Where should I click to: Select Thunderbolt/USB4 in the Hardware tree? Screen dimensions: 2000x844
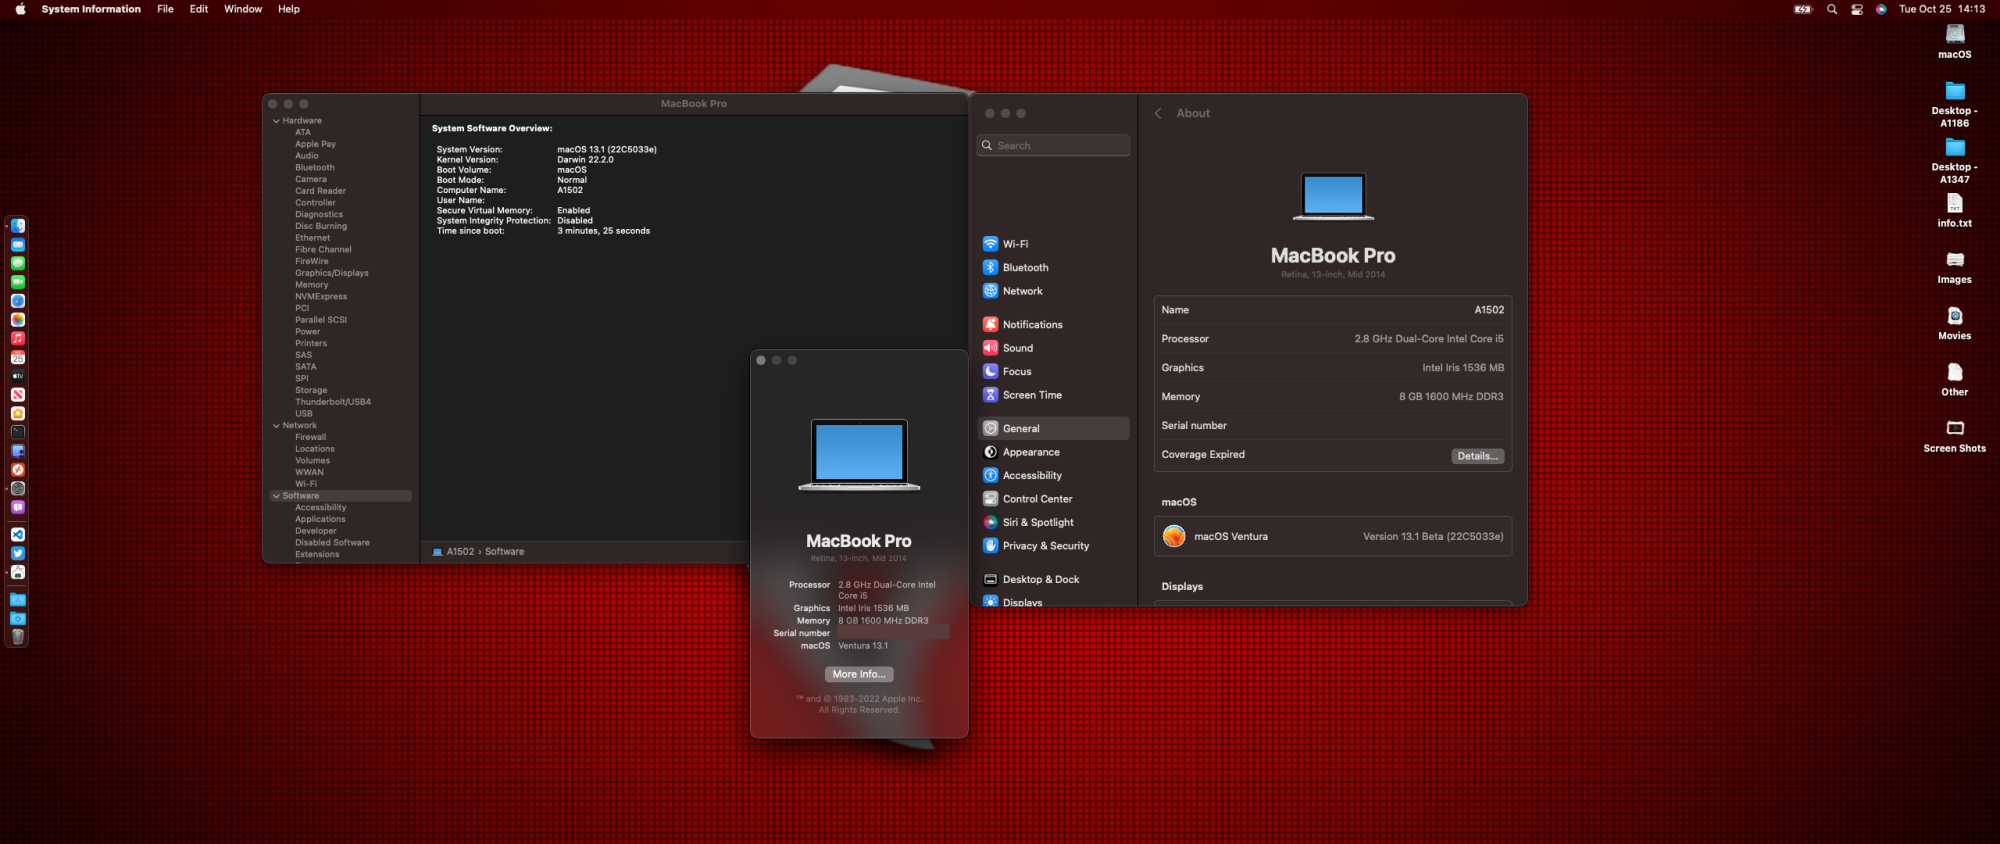[x=333, y=402]
